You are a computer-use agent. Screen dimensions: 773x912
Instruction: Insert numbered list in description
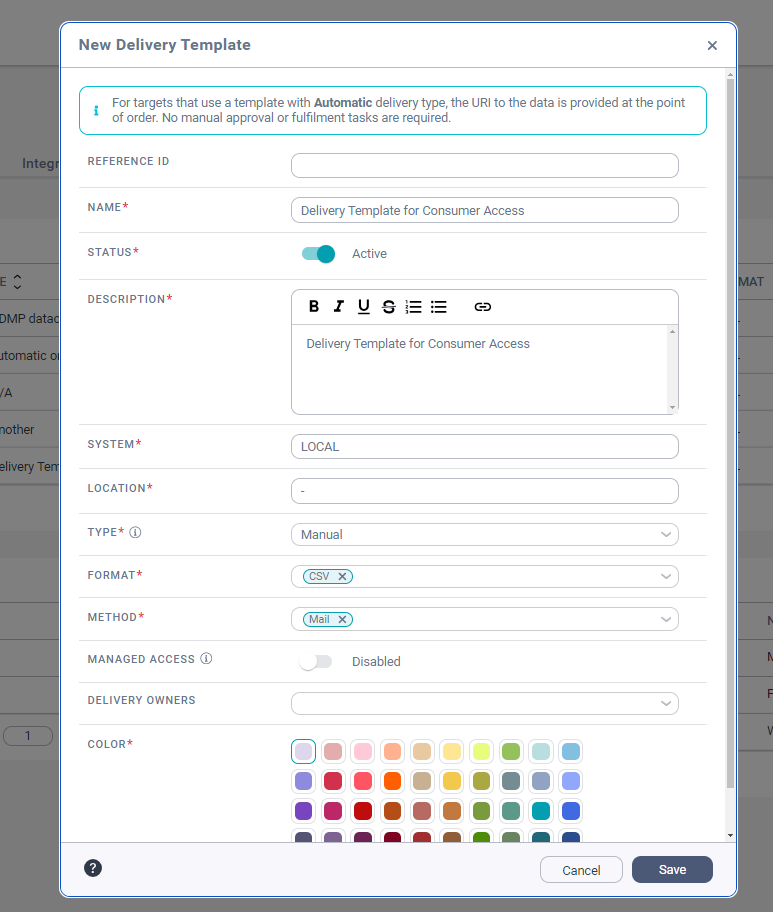coord(414,307)
